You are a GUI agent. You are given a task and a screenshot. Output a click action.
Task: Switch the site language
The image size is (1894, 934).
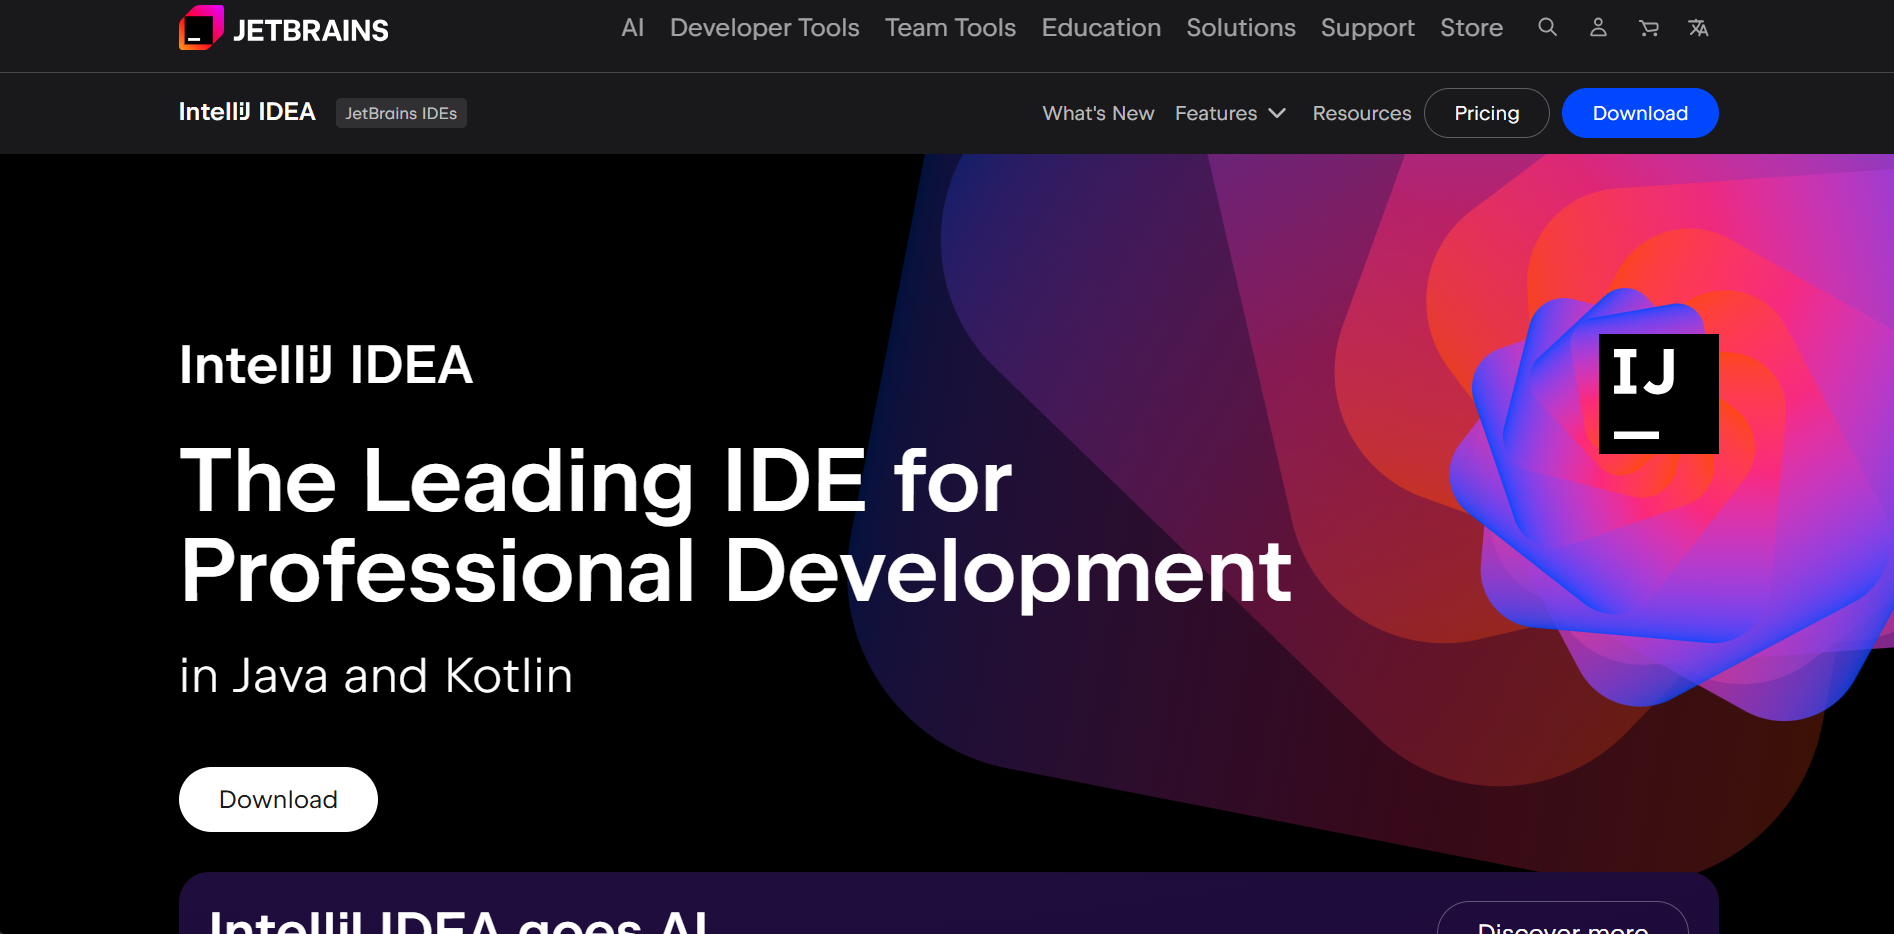coord(1698,27)
